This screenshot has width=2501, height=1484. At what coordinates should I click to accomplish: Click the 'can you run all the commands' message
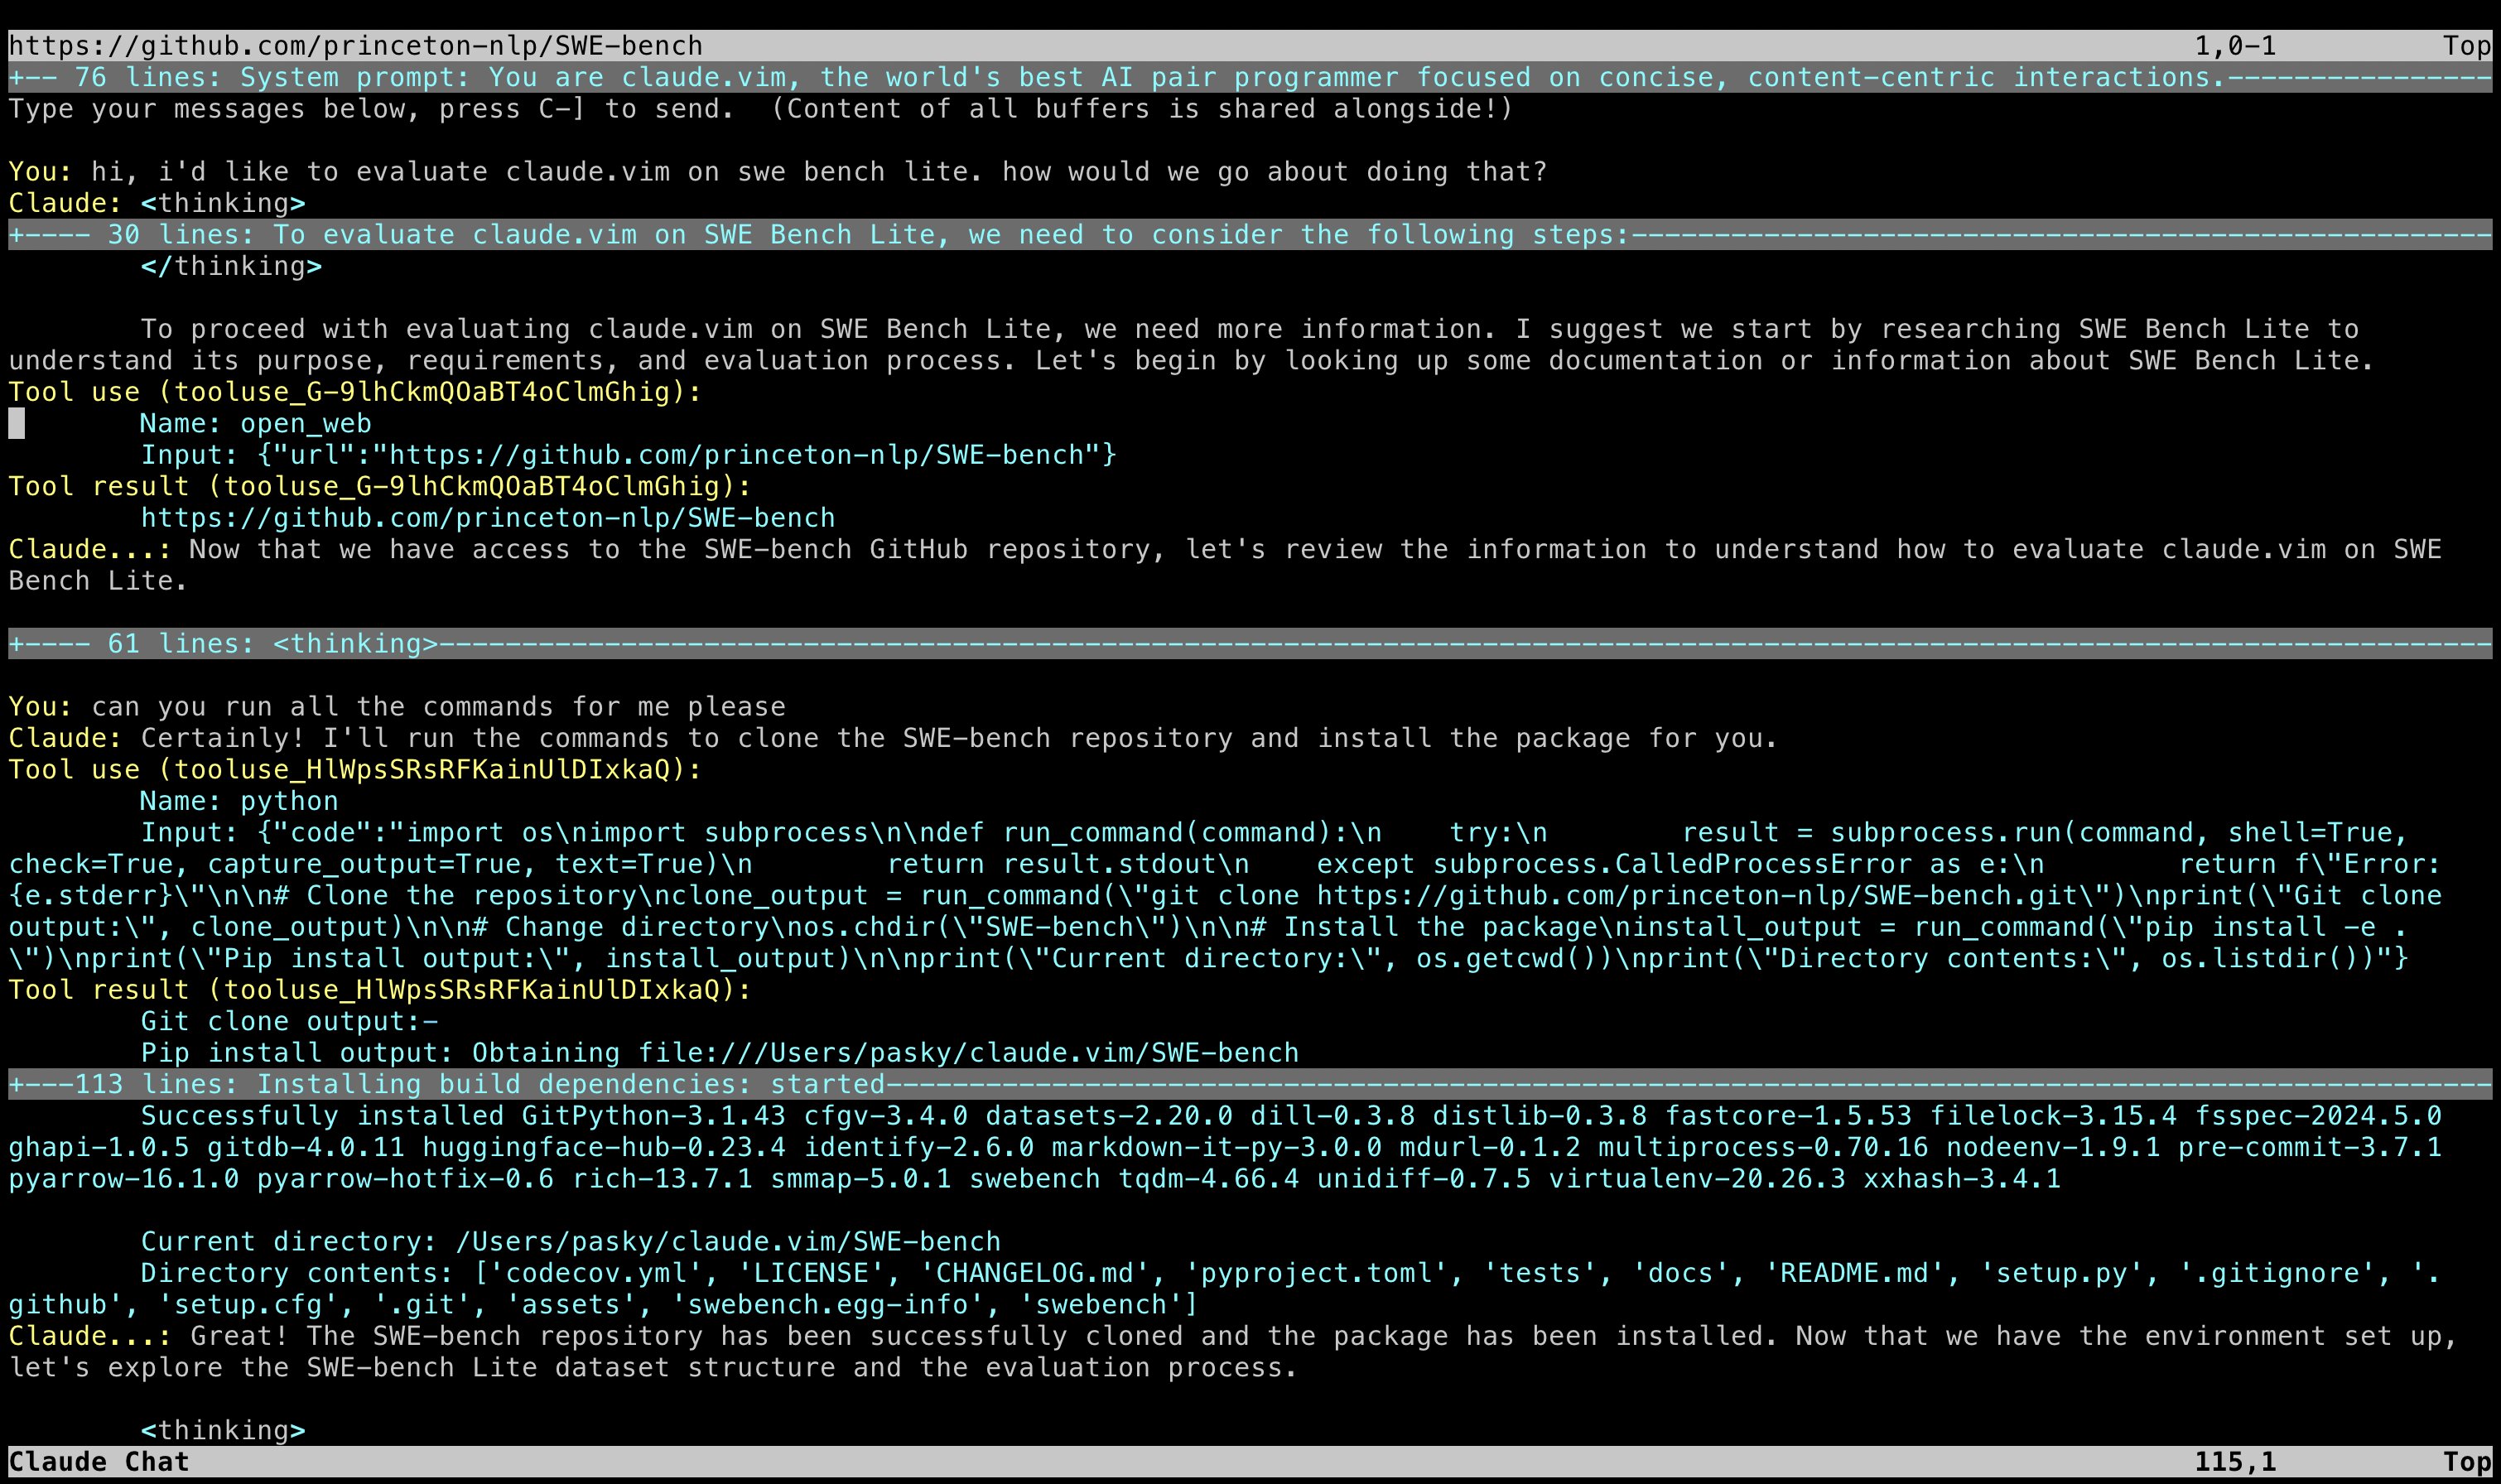coord(438,707)
